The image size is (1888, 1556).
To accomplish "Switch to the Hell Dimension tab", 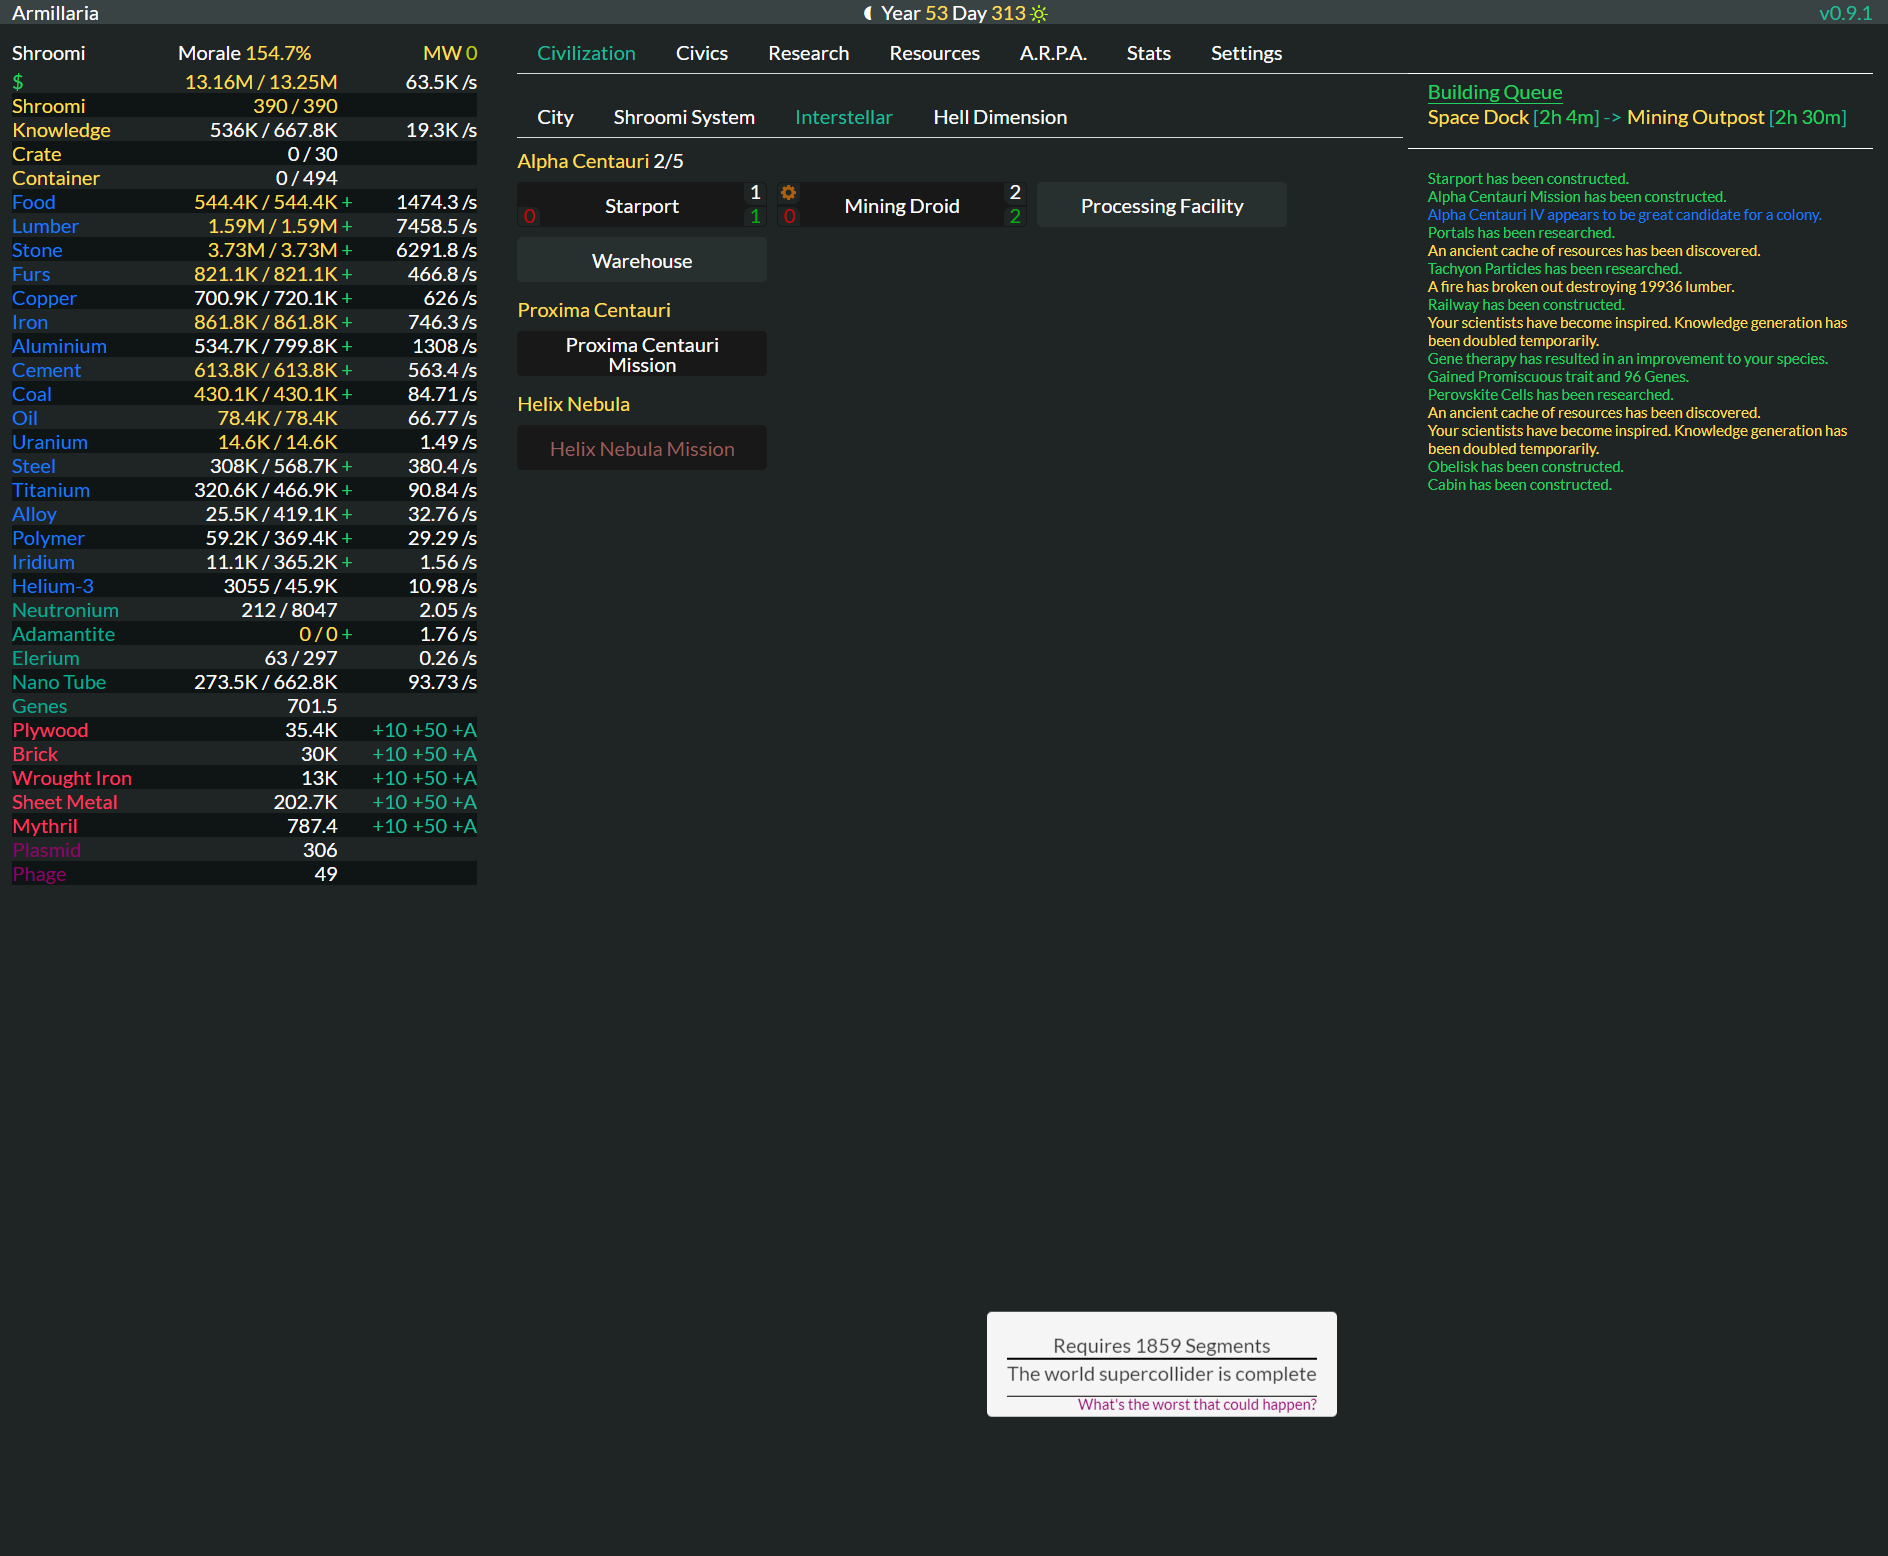I will (x=999, y=117).
